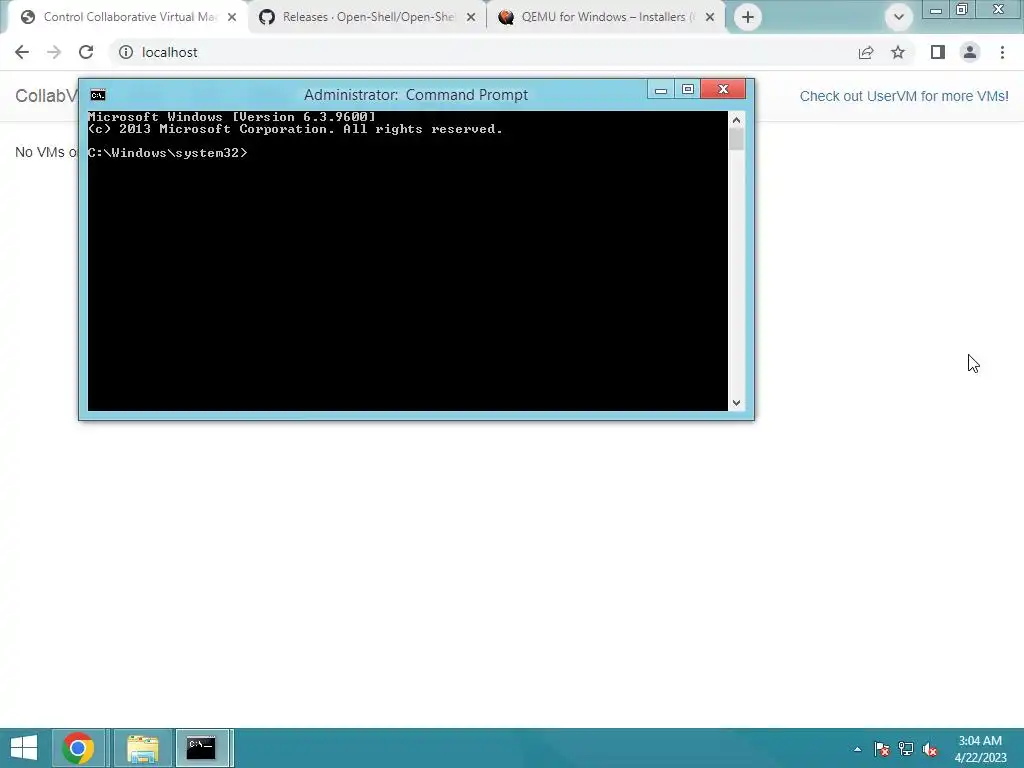
Task: Click the localhost address bar
Action: tap(483, 52)
